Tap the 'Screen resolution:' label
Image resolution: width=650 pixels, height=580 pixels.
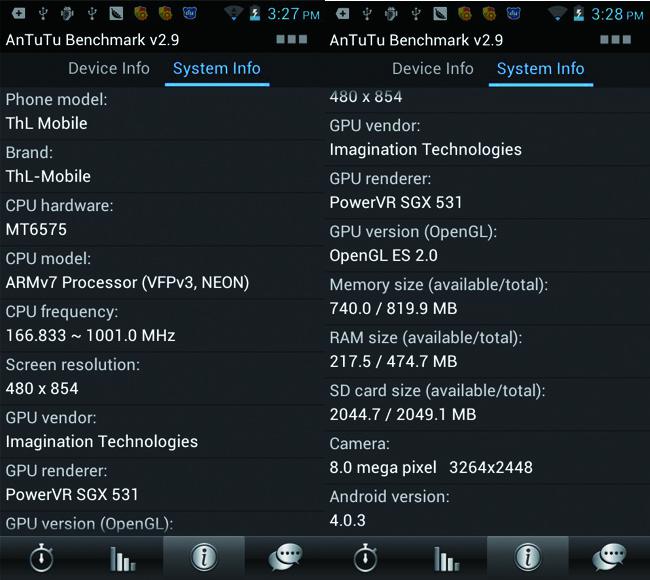tap(73, 365)
